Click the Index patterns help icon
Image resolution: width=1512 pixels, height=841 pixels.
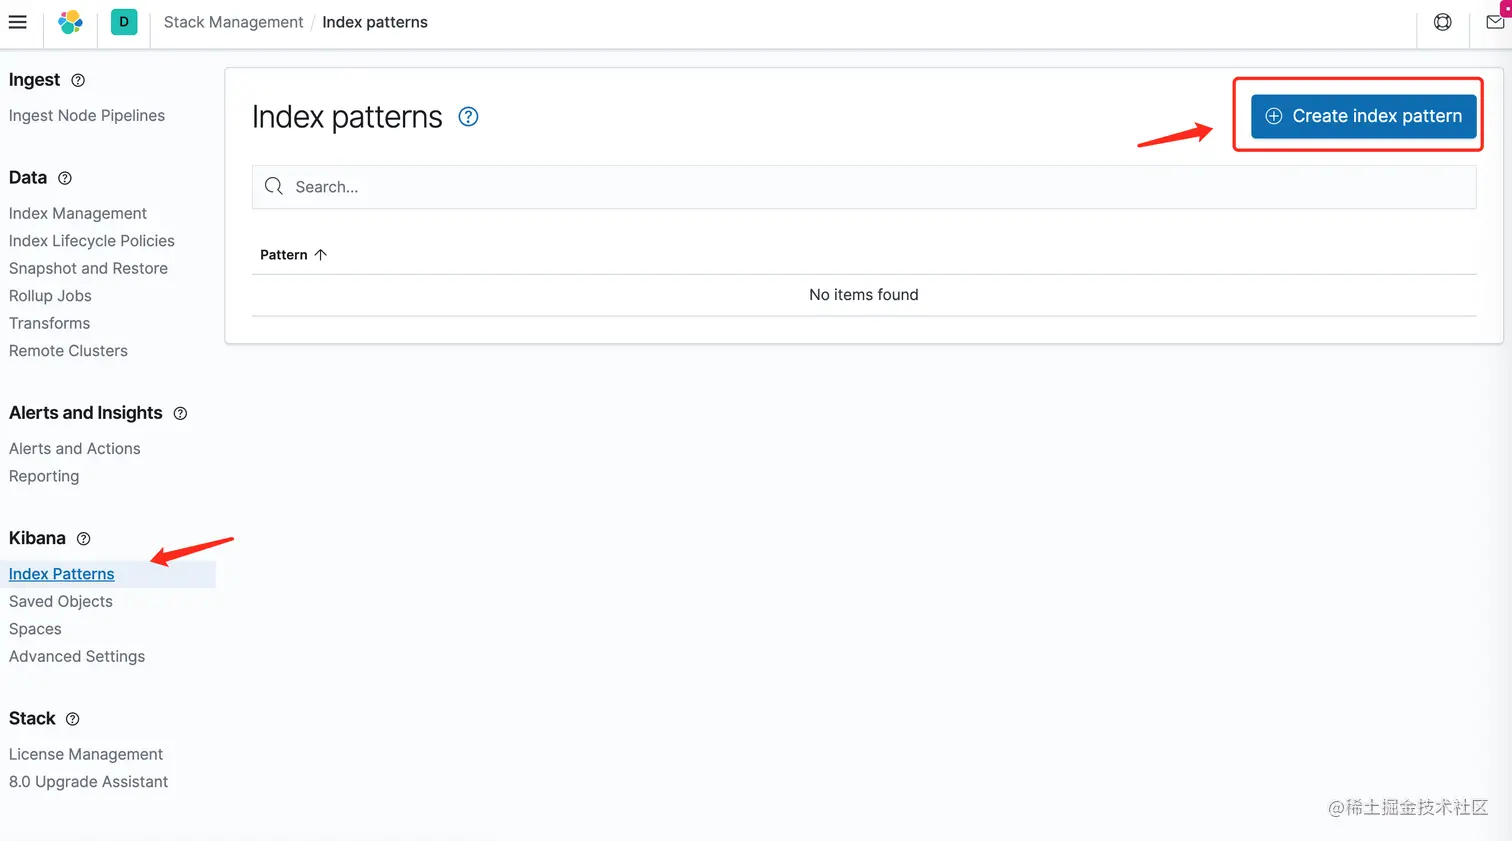(x=468, y=117)
